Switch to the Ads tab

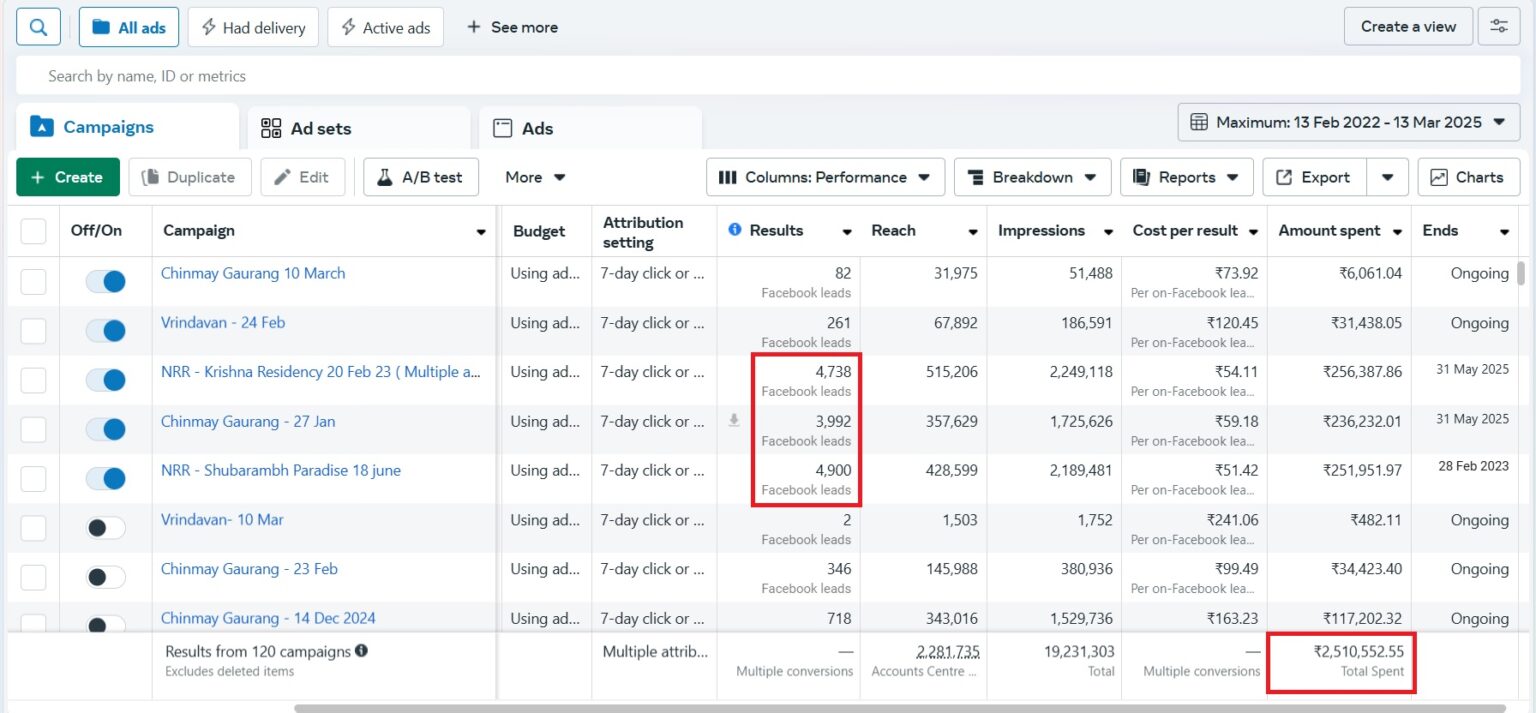590,128
